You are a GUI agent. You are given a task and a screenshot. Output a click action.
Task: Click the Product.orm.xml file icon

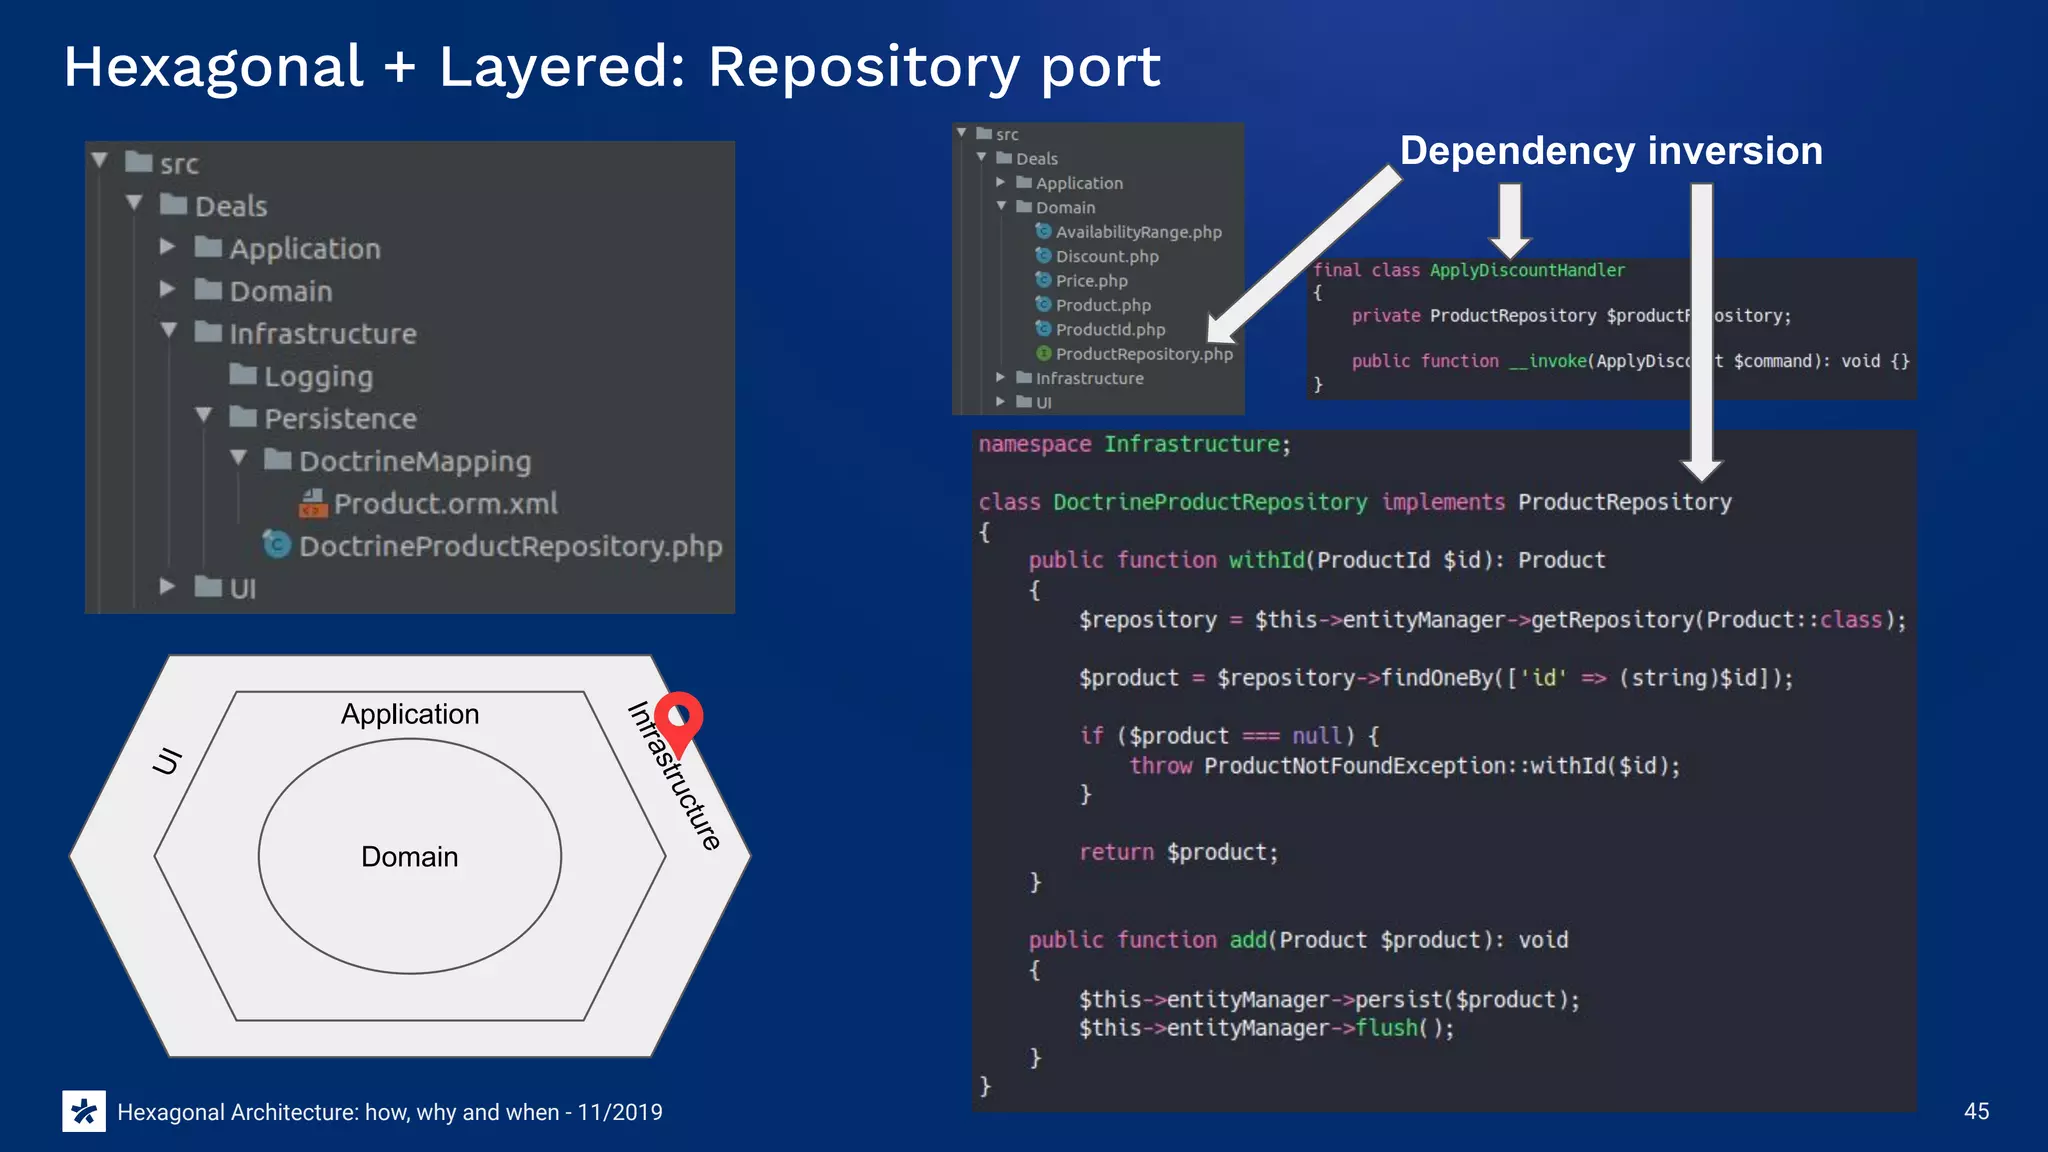click(x=313, y=503)
